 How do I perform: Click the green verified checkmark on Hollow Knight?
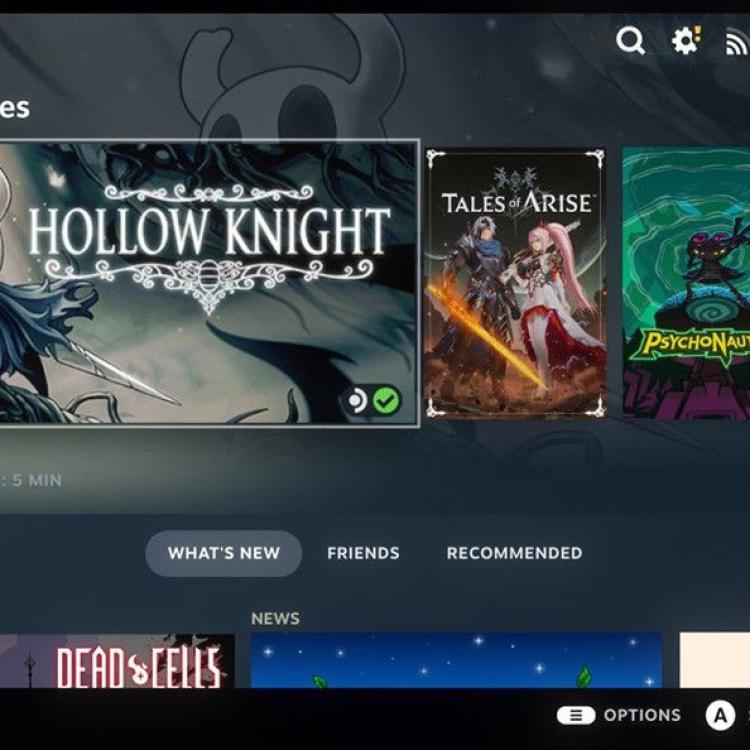(x=386, y=400)
